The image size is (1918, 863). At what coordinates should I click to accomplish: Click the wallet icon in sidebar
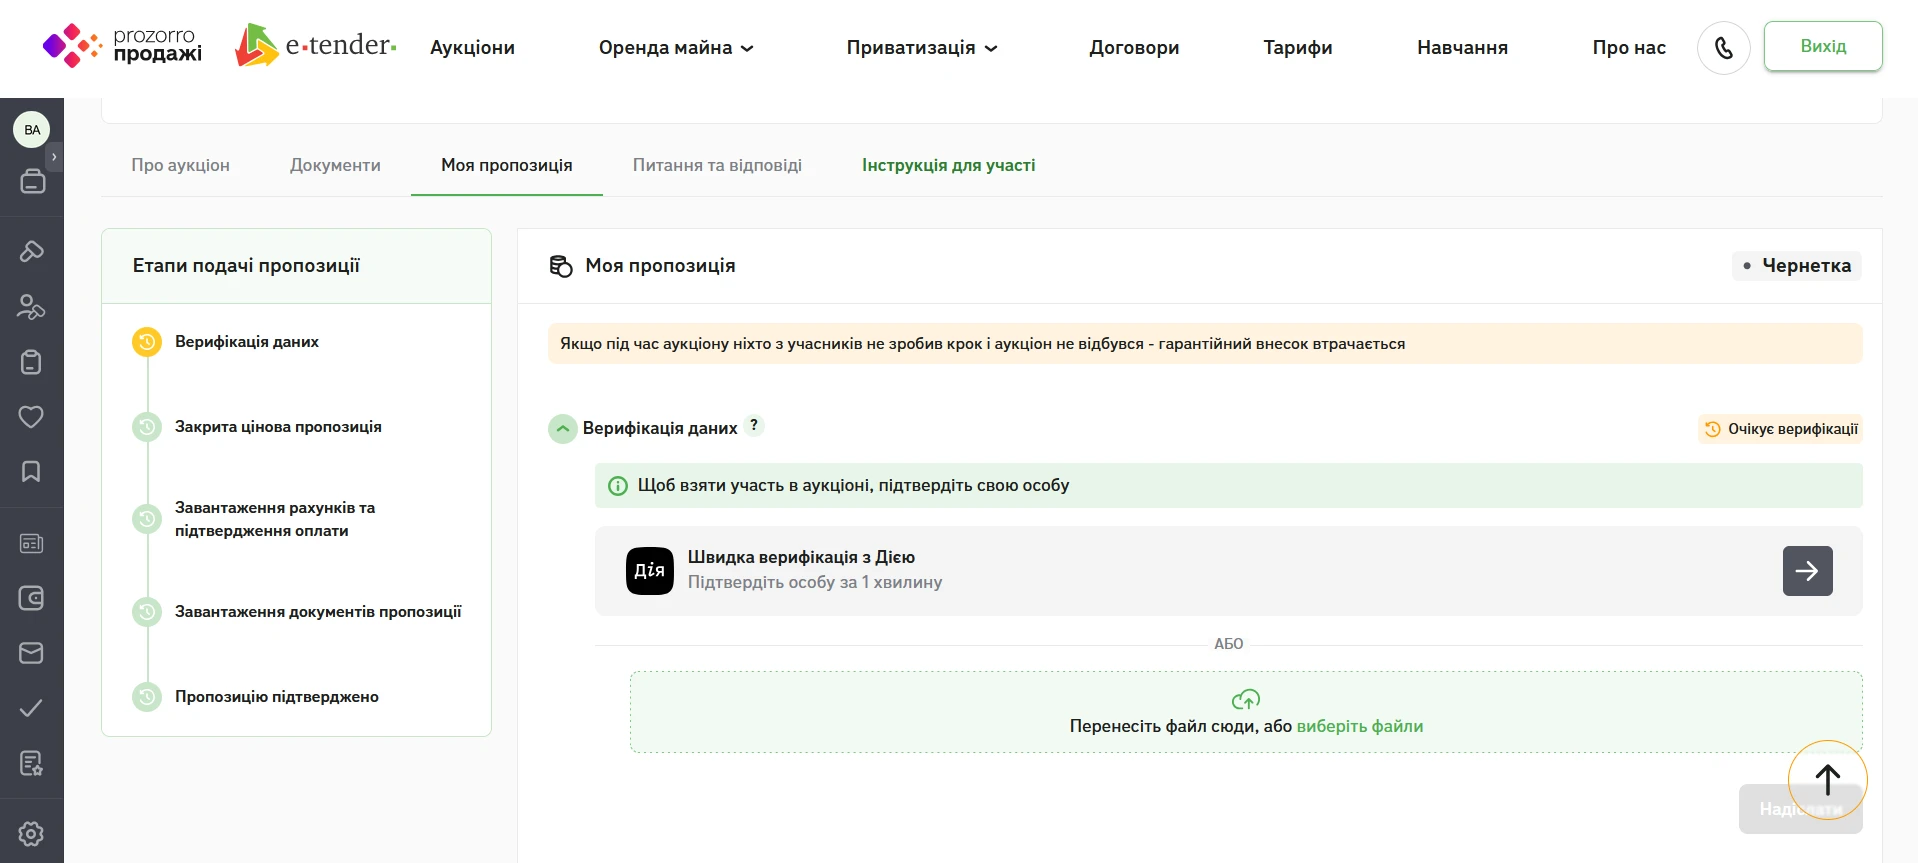tap(31, 598)
